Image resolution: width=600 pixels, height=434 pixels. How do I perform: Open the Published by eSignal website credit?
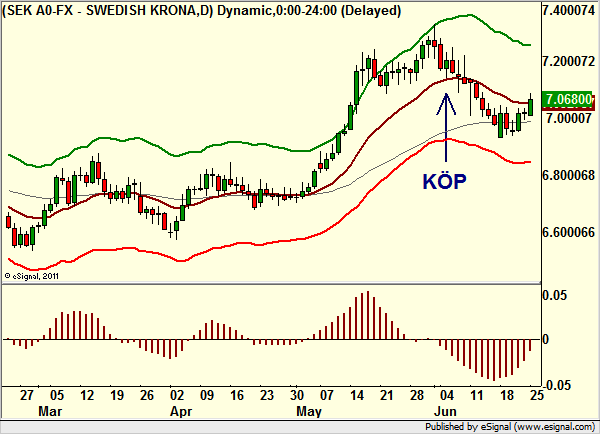[510, 427]
